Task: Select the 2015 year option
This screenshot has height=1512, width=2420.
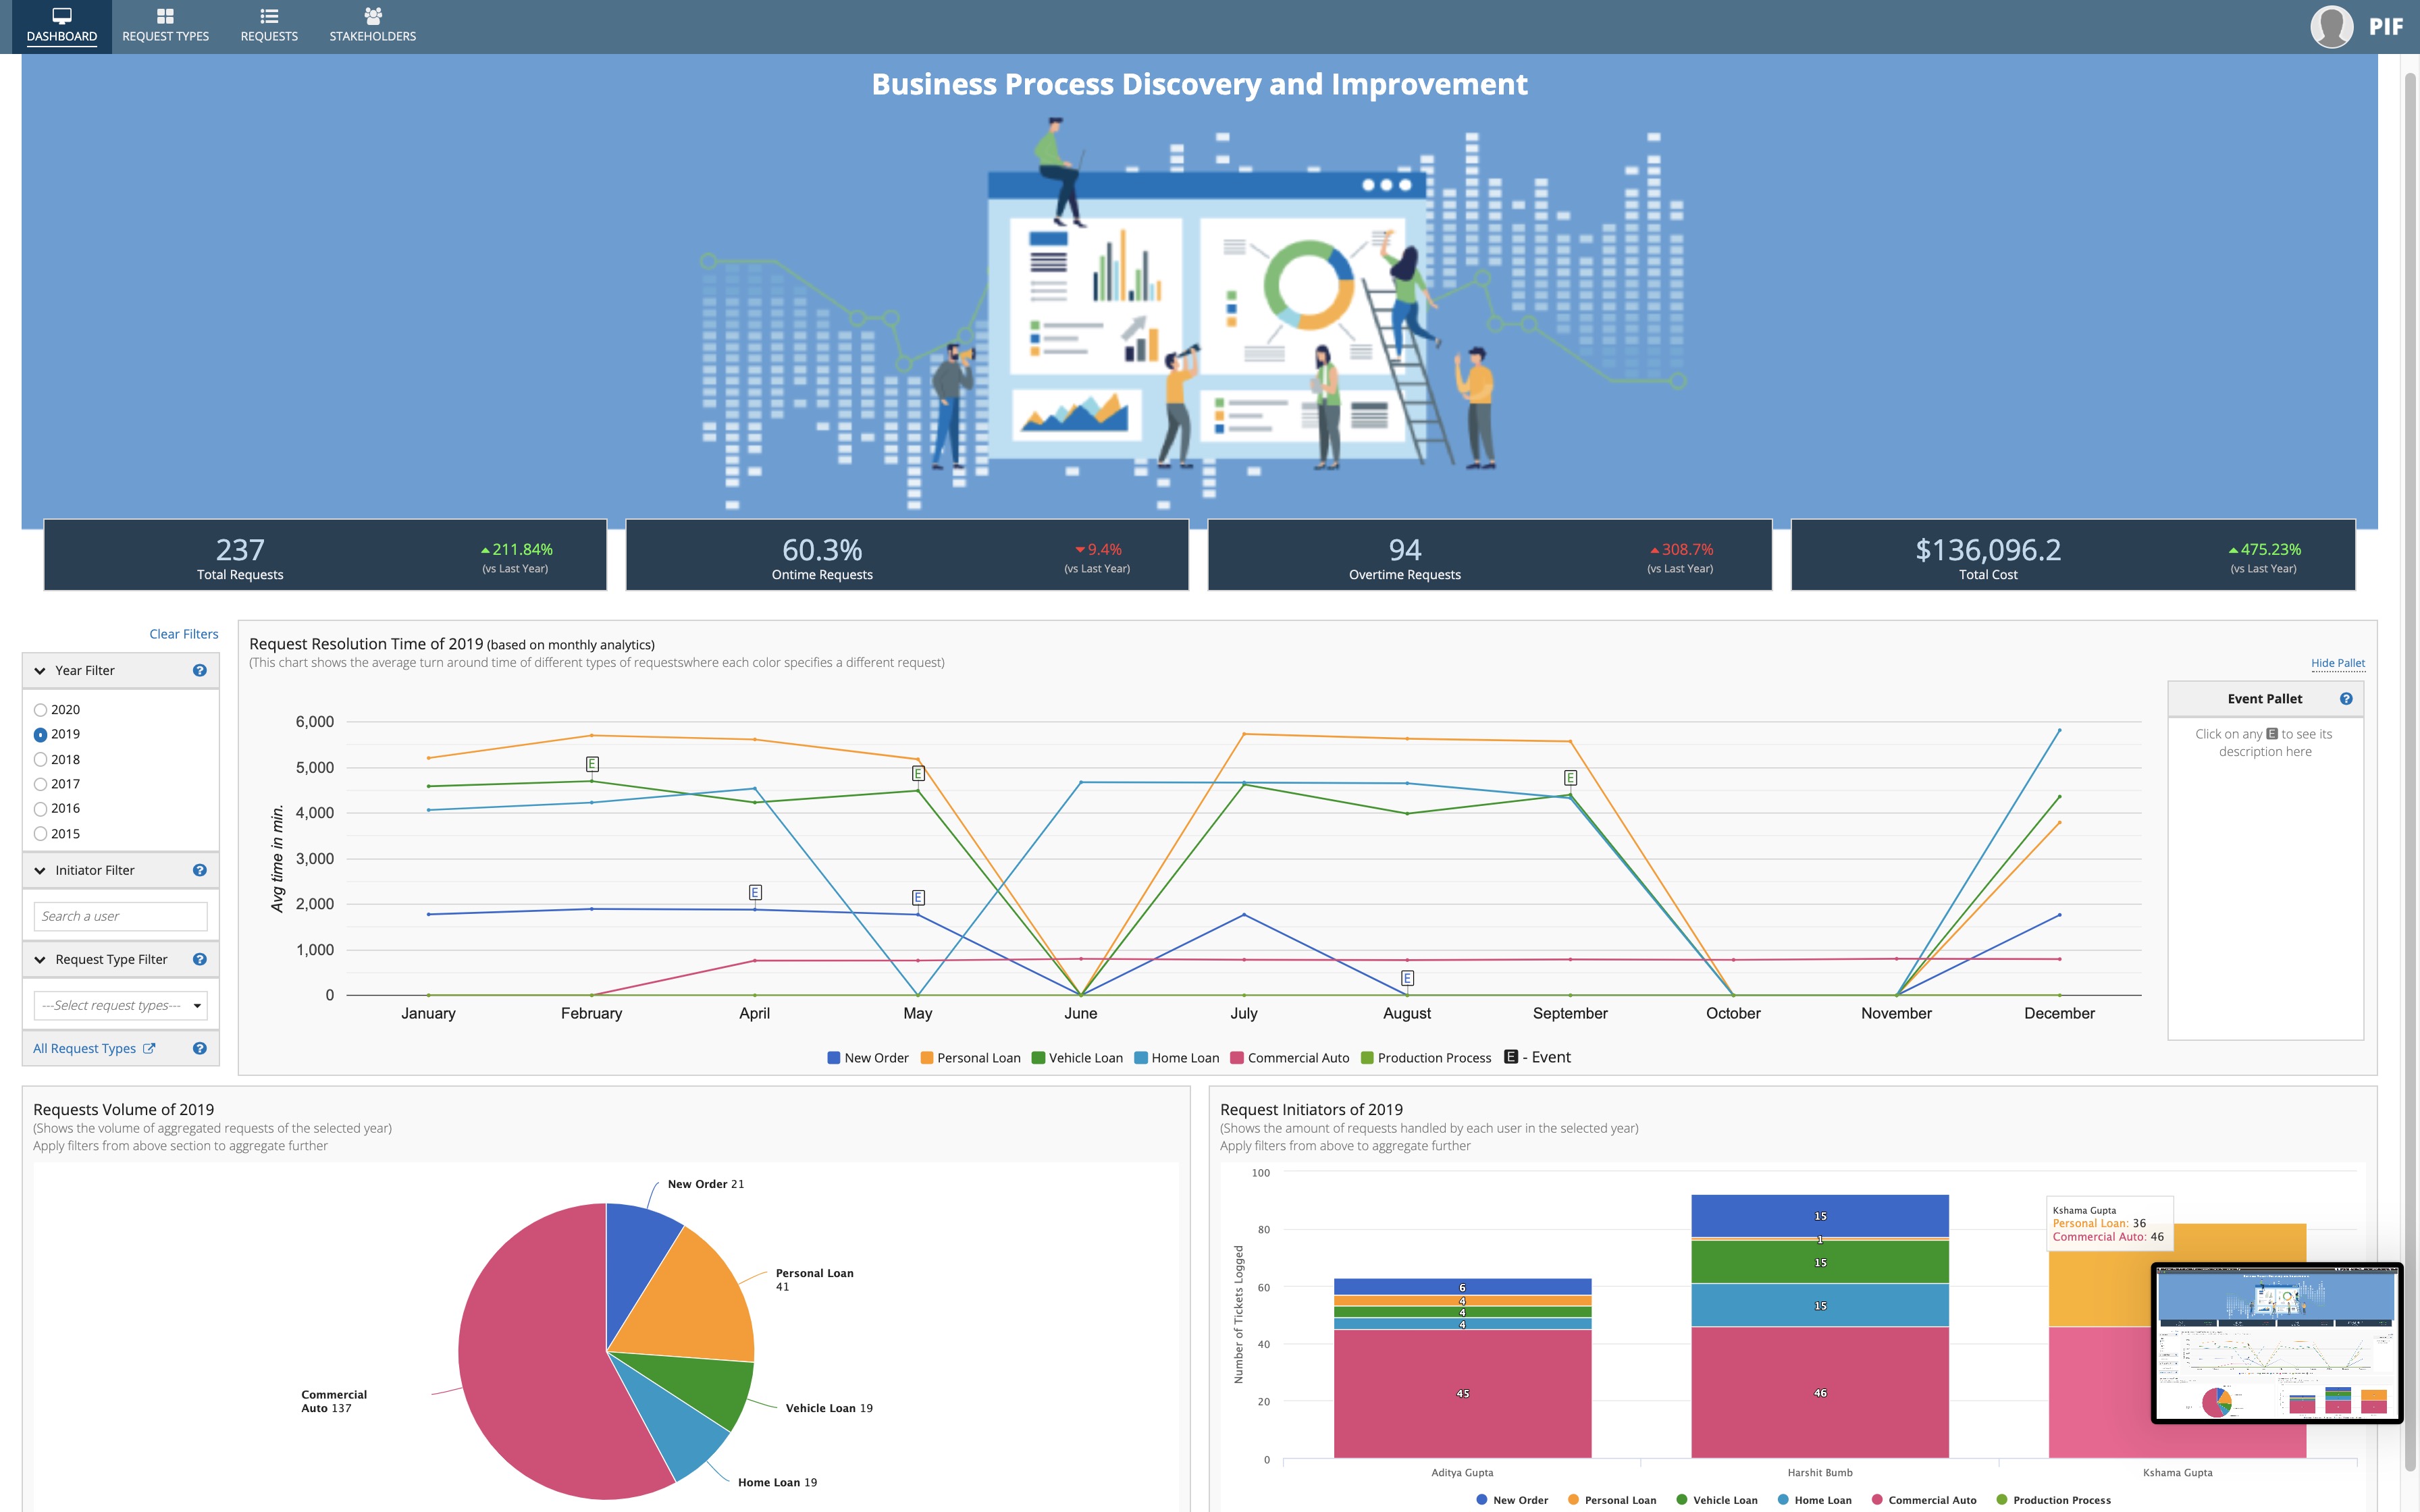Action: pos(40,833)
